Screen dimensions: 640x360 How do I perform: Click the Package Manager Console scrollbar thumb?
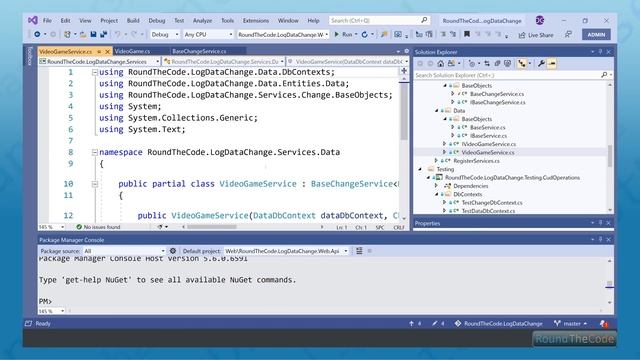coord(609,283)
